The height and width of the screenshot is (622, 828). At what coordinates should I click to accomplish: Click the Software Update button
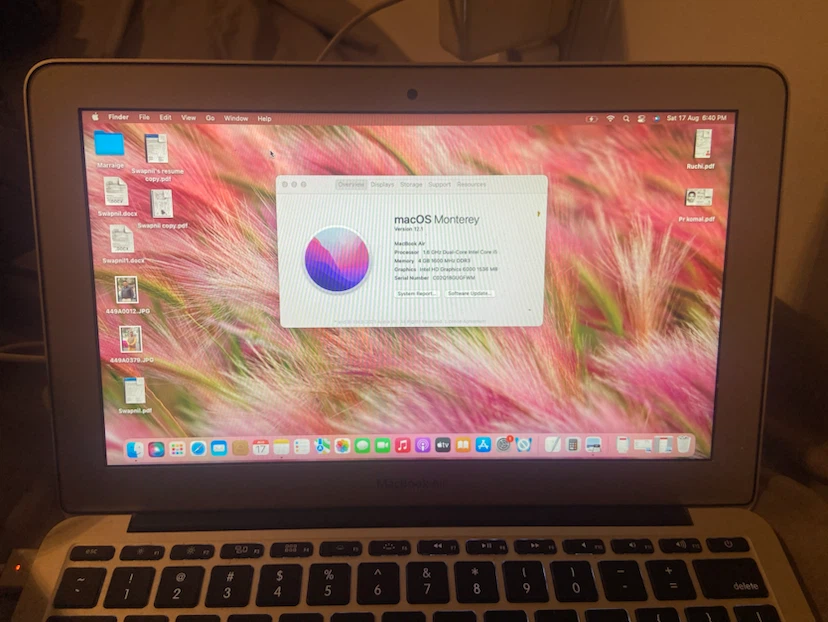click(469, 293)
